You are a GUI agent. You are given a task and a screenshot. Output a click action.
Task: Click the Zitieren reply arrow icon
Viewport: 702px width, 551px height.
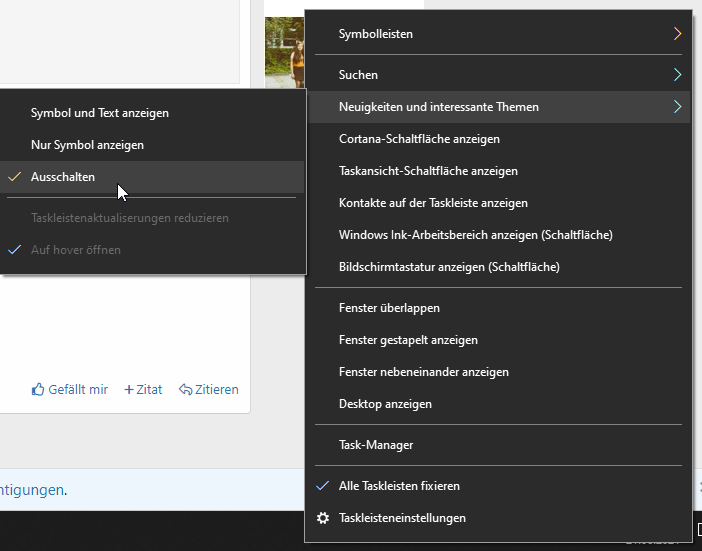(x=185, y=389)
